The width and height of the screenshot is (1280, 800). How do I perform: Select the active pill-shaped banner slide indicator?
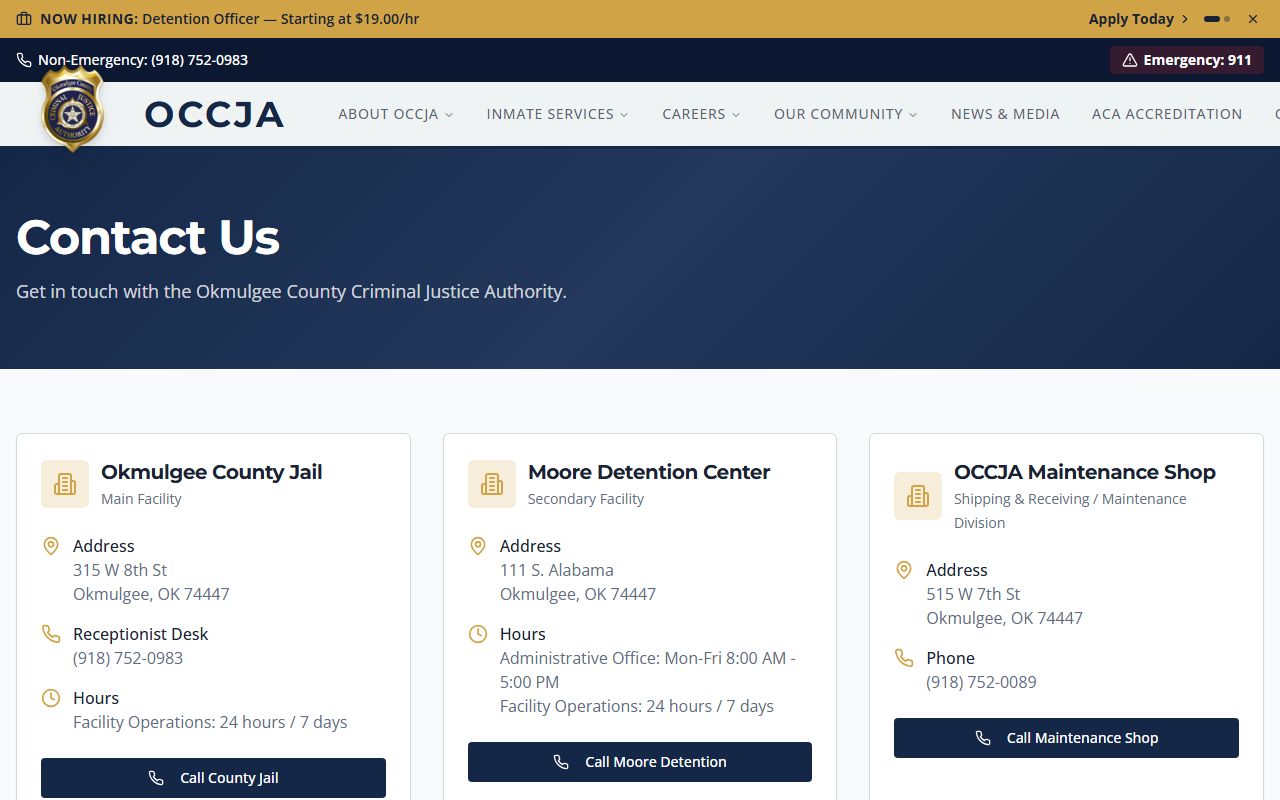click(1212, 19)
